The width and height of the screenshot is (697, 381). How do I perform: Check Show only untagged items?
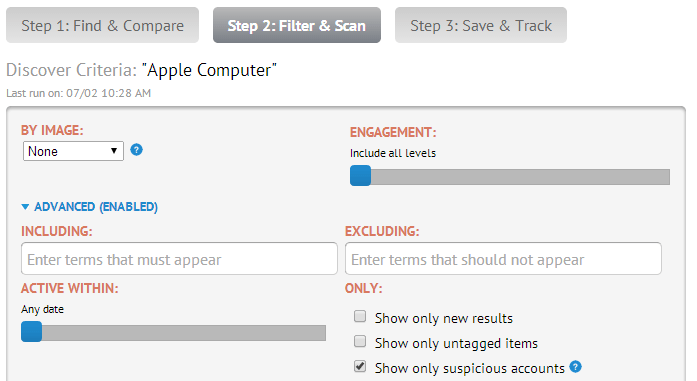pos(360,341)
